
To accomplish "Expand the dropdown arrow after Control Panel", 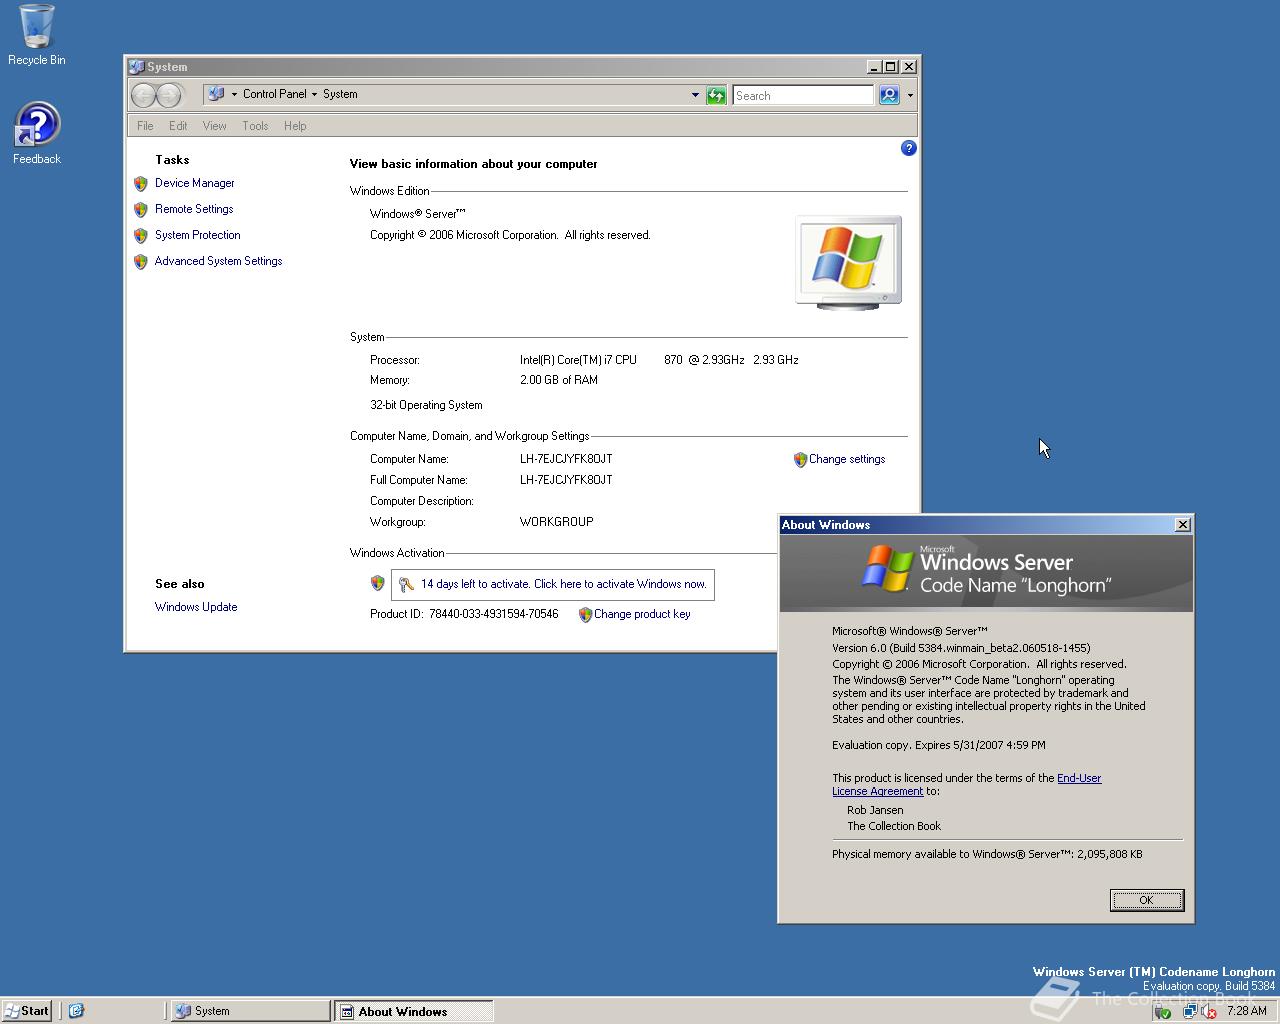I will click(x=314, y=94).
